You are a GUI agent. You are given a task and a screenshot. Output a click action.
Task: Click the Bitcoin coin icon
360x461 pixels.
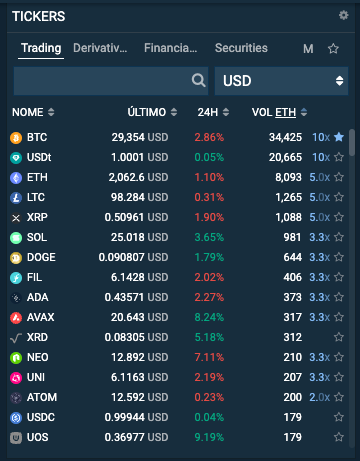click(x=16, y=137)
